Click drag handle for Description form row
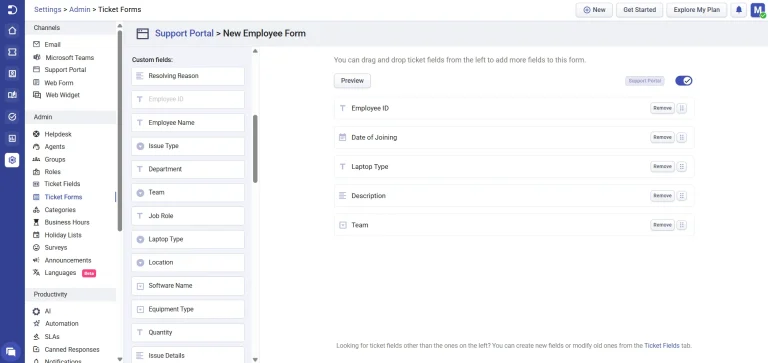 tap(681, 196)
